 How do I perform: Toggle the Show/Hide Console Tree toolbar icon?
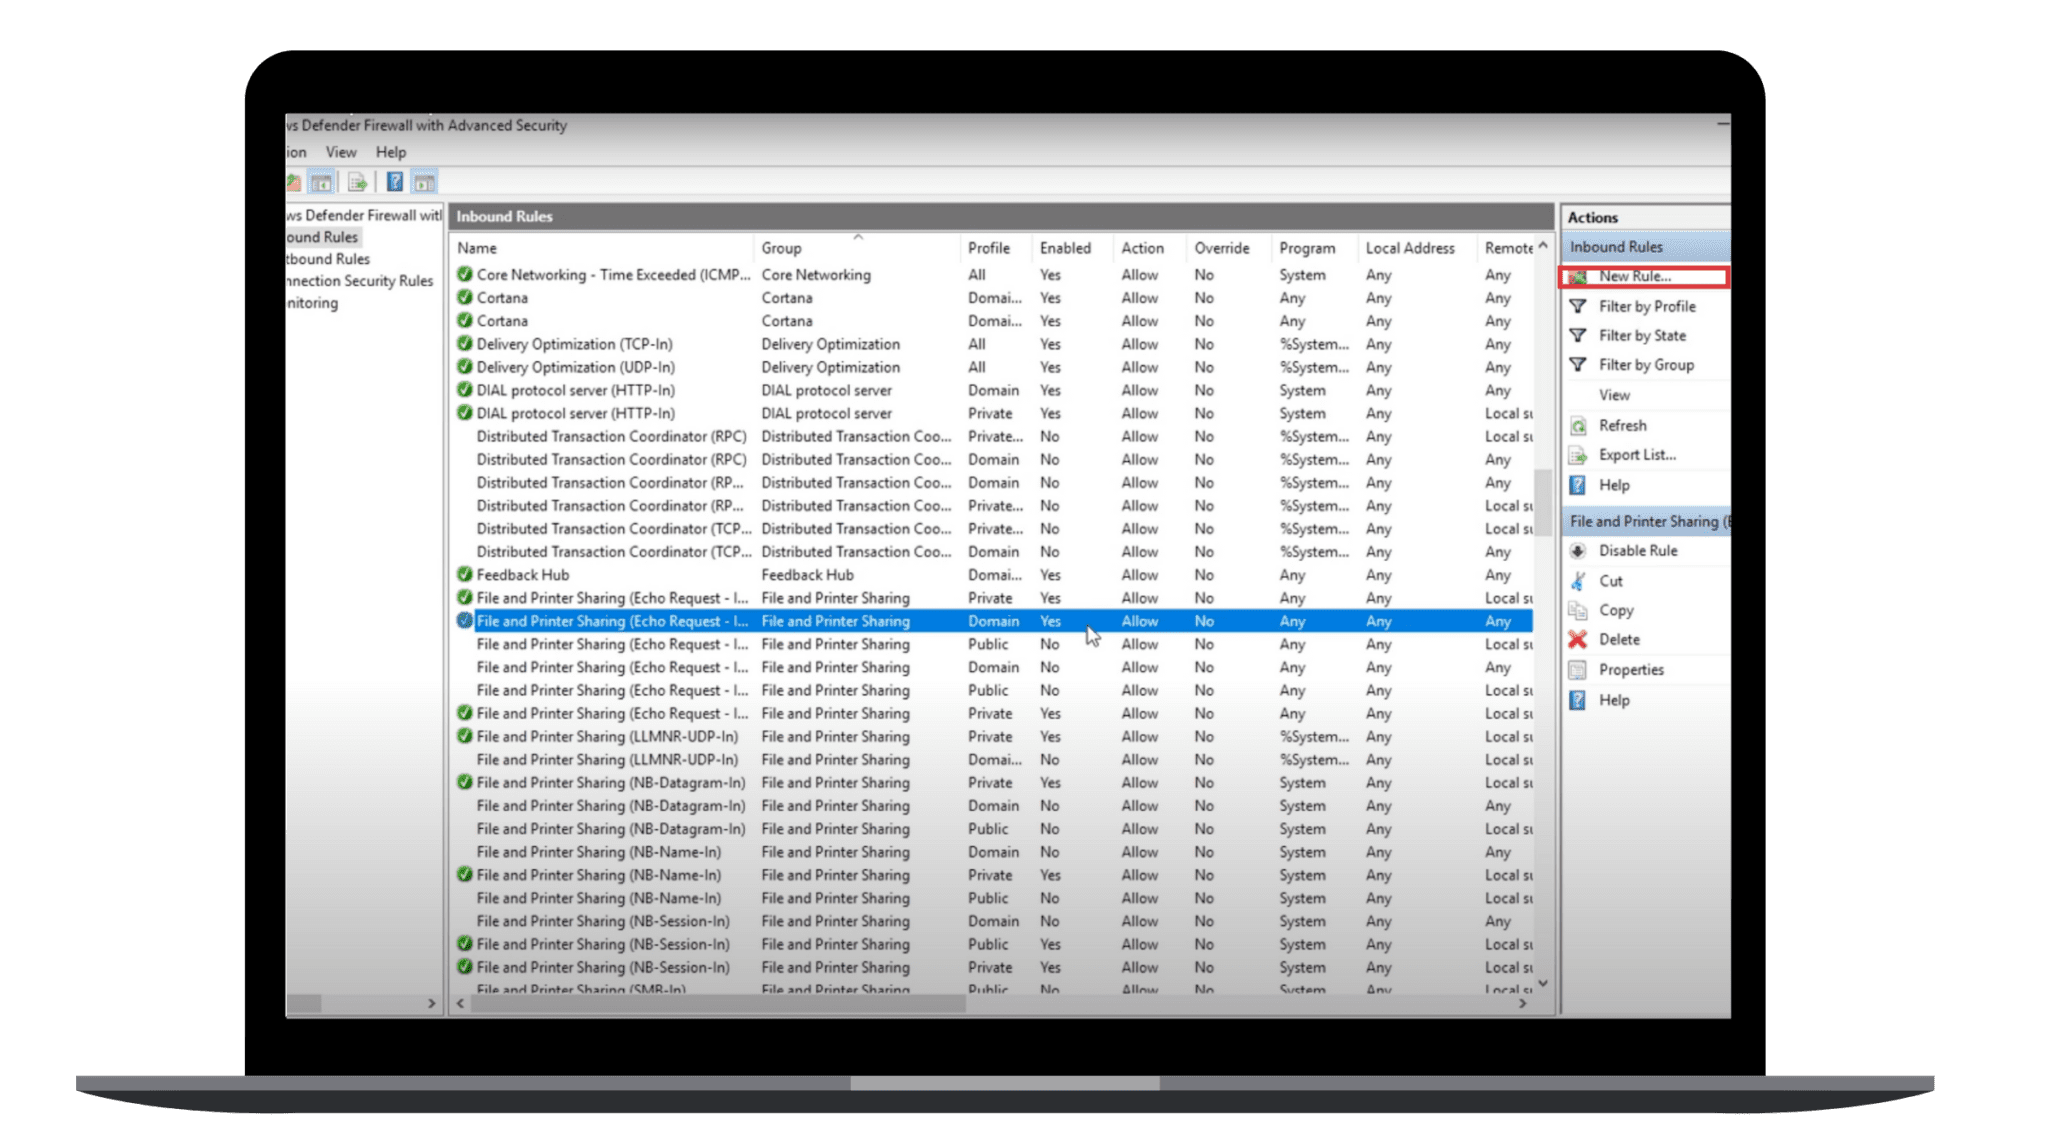tap(321, 182)
